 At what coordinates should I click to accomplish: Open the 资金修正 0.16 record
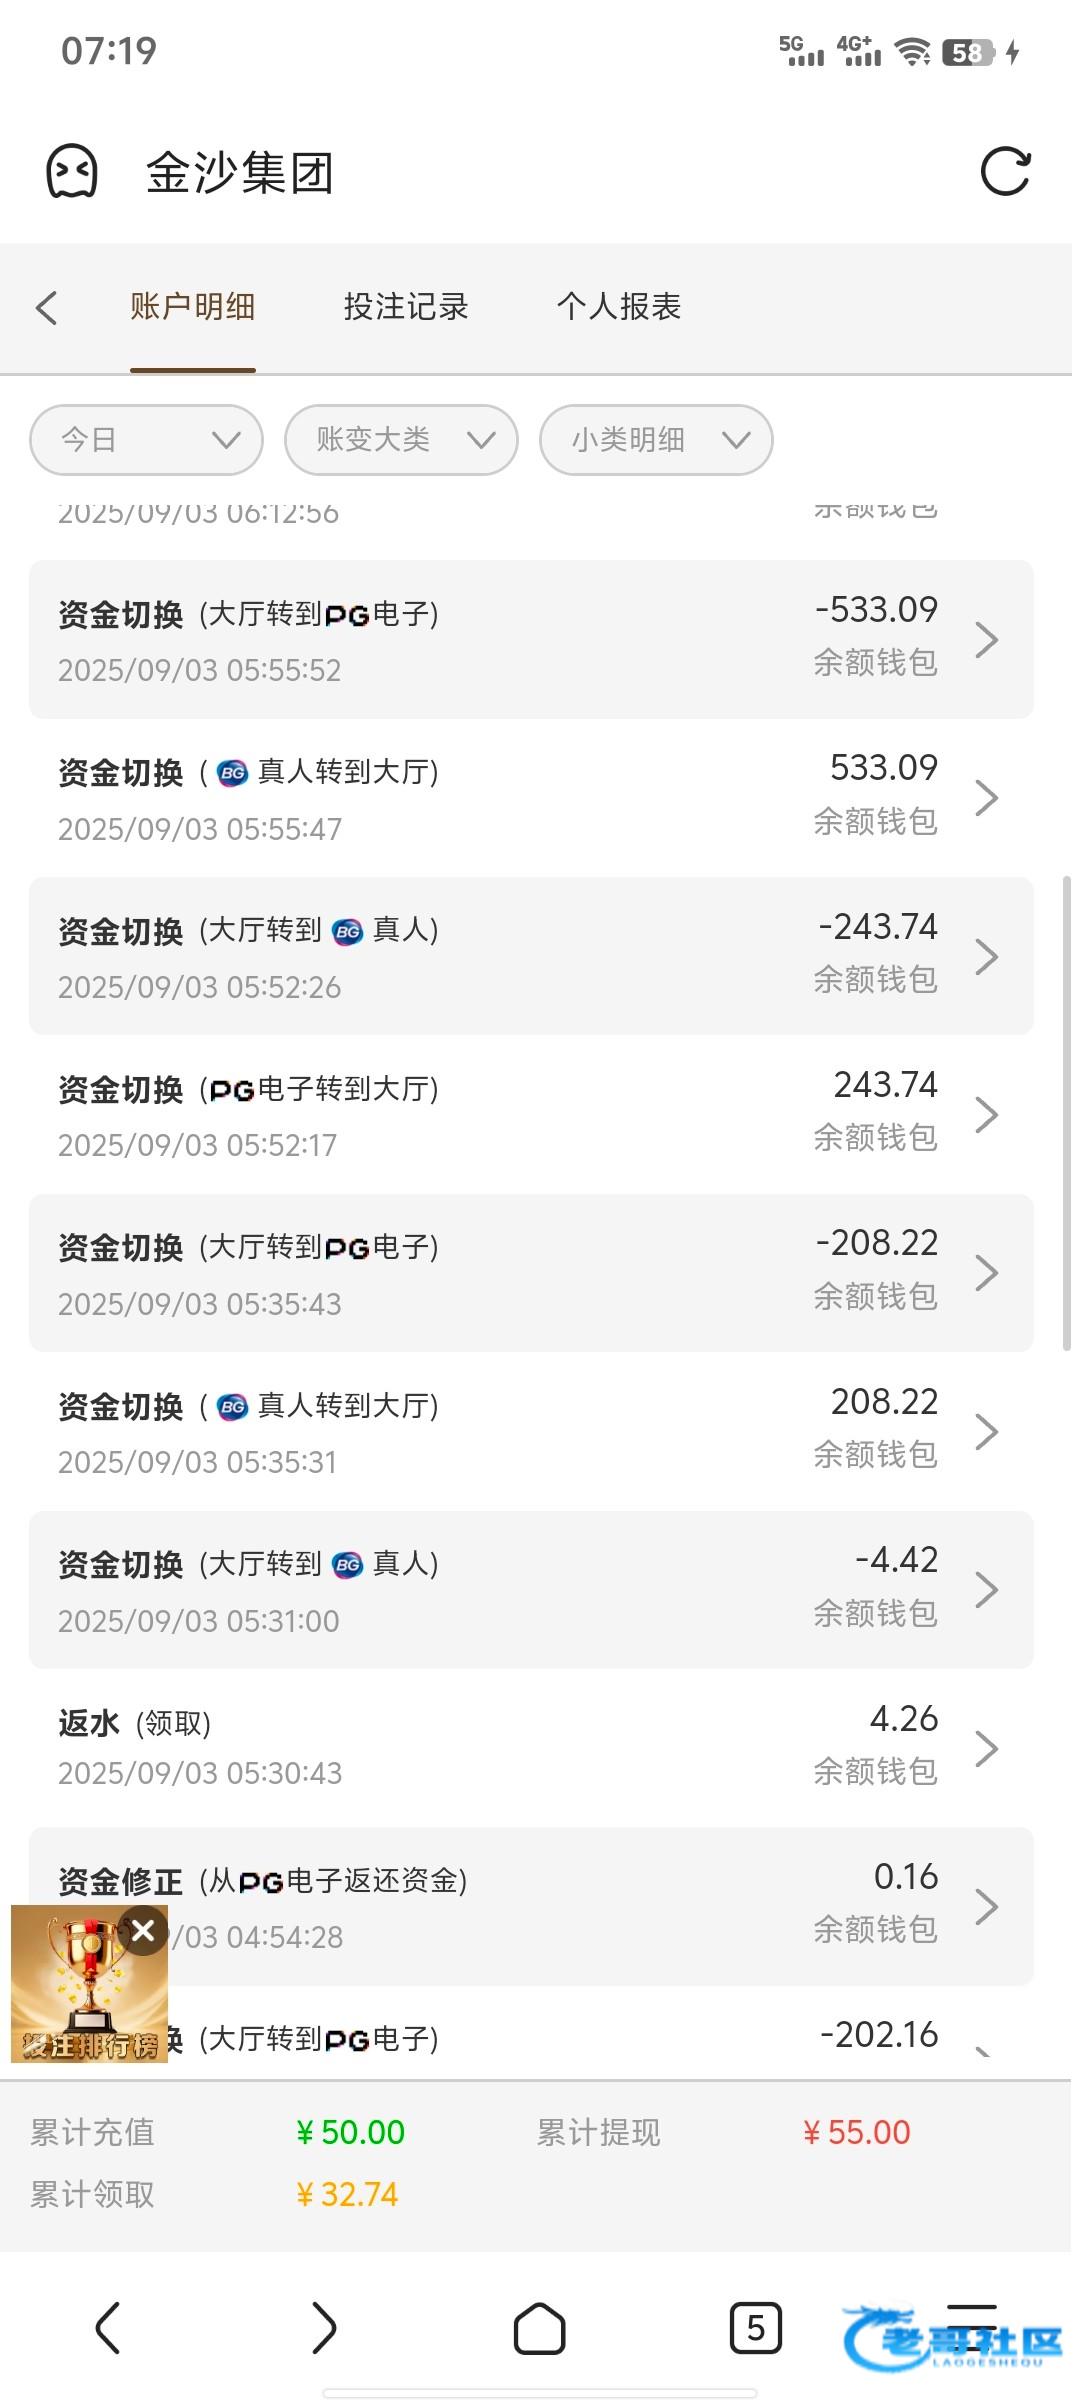pyautogui.click(x=600, y=1905)
